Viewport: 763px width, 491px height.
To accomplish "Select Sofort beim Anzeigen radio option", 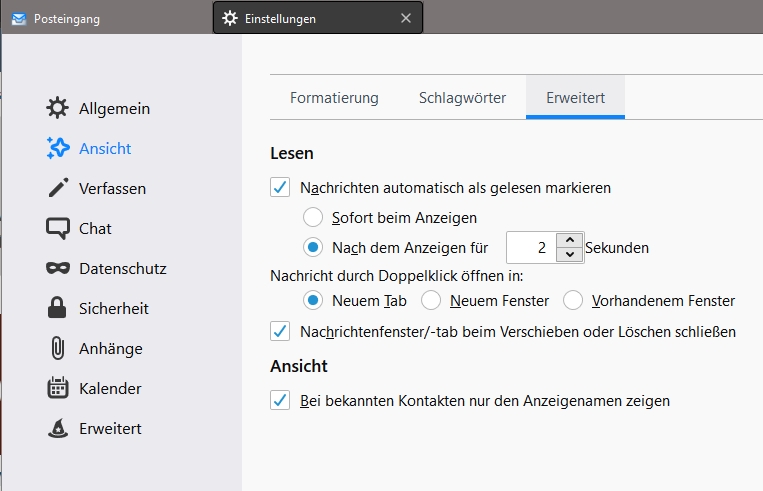I will pyautogui.click(x=313, y=217).
